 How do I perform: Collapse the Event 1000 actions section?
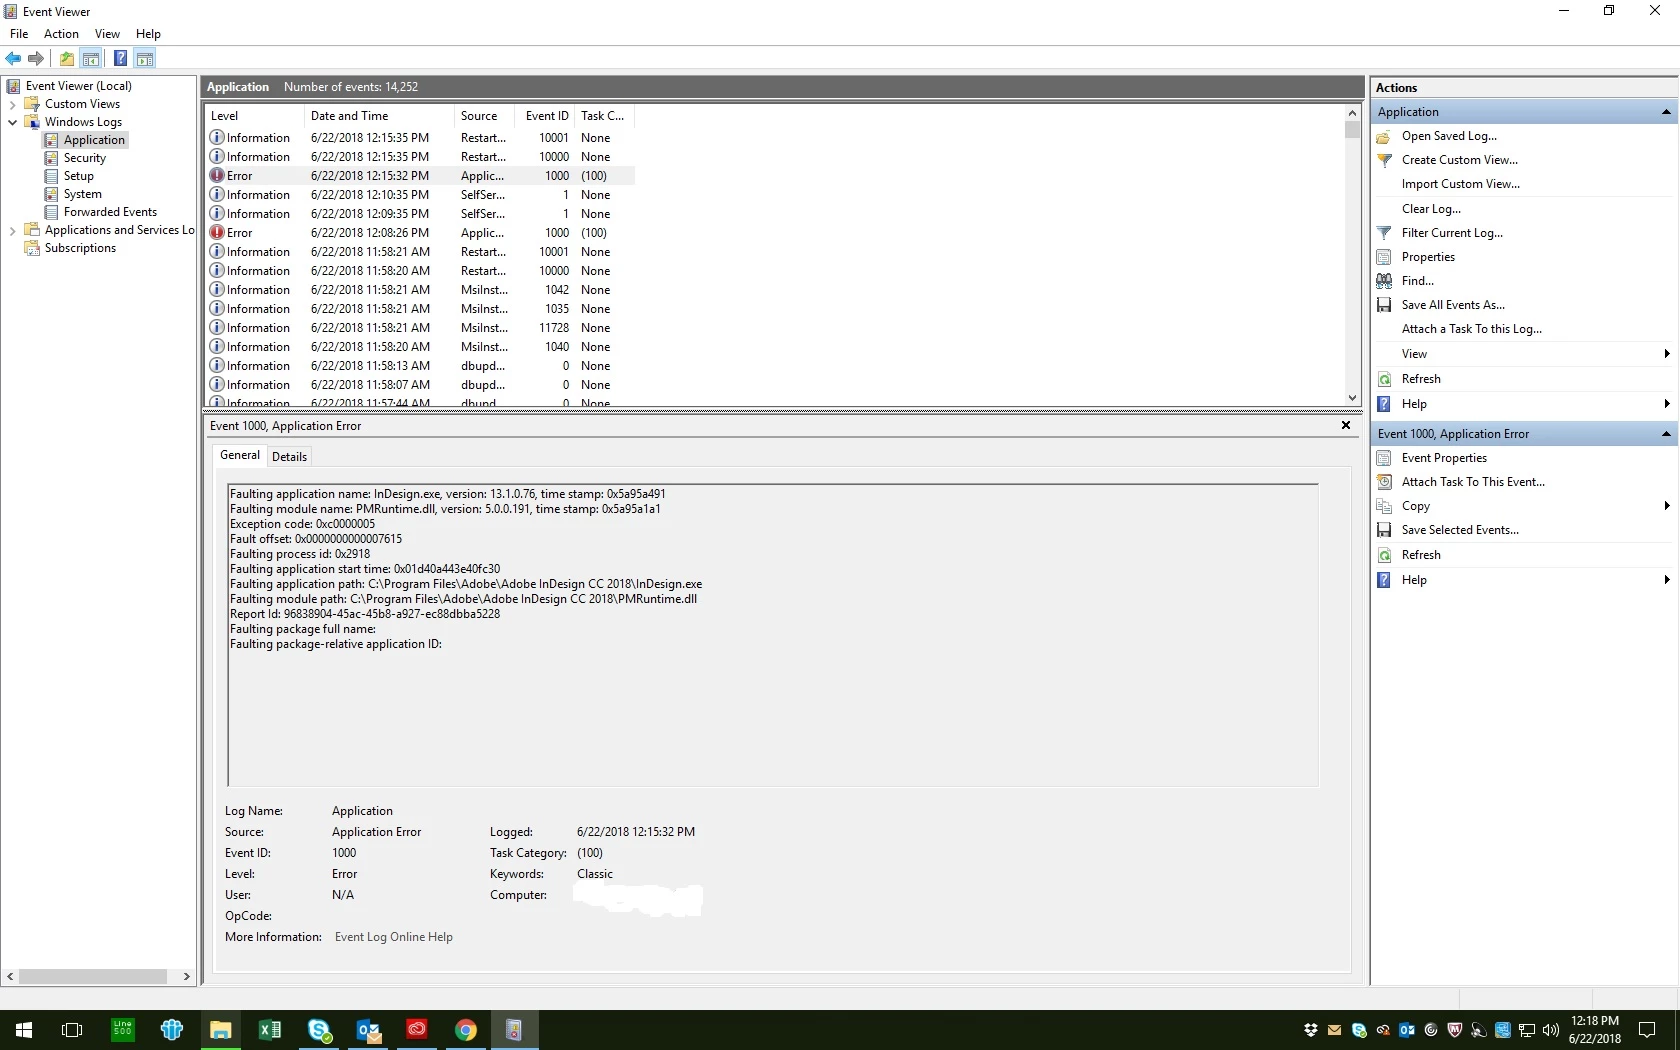point(1666,434)
